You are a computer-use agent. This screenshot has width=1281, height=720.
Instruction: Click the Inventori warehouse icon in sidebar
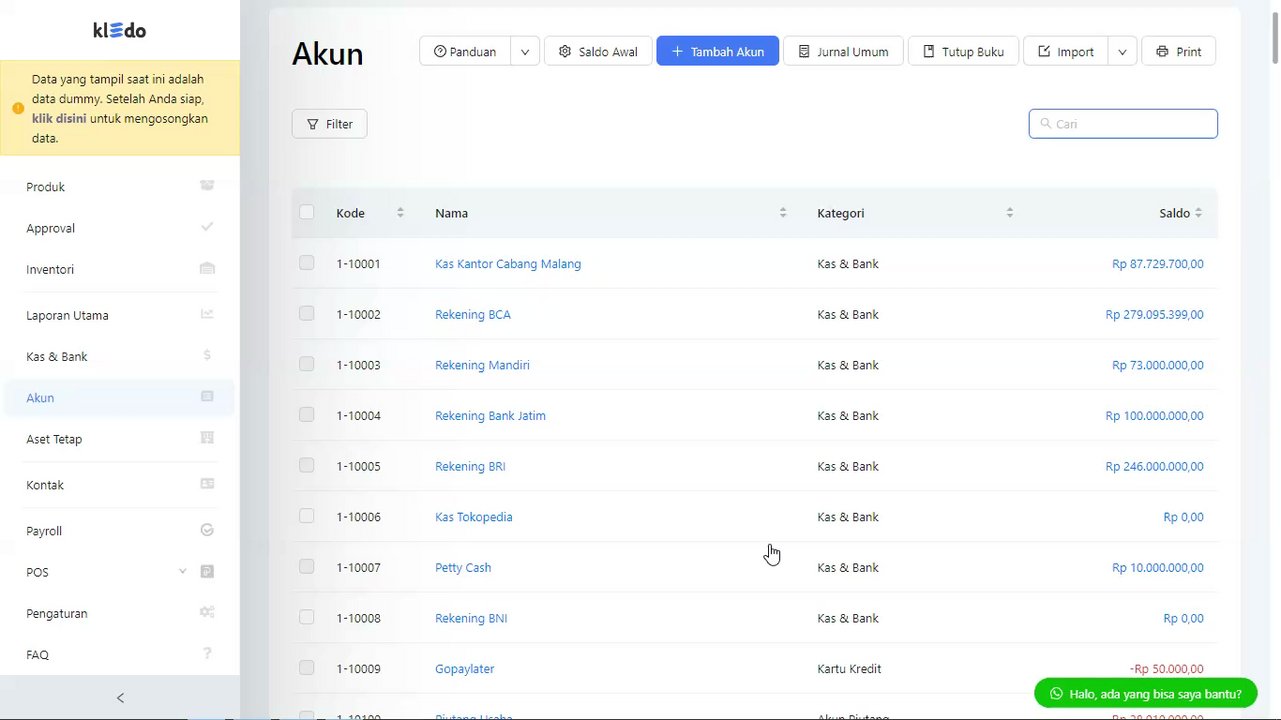[207, 269]
